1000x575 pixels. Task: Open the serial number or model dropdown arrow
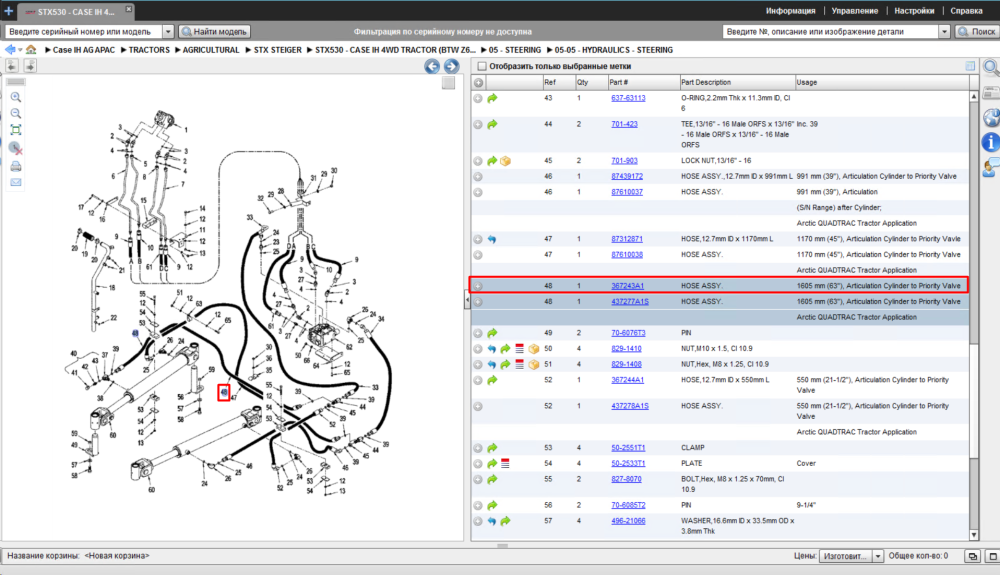point(168,31)
